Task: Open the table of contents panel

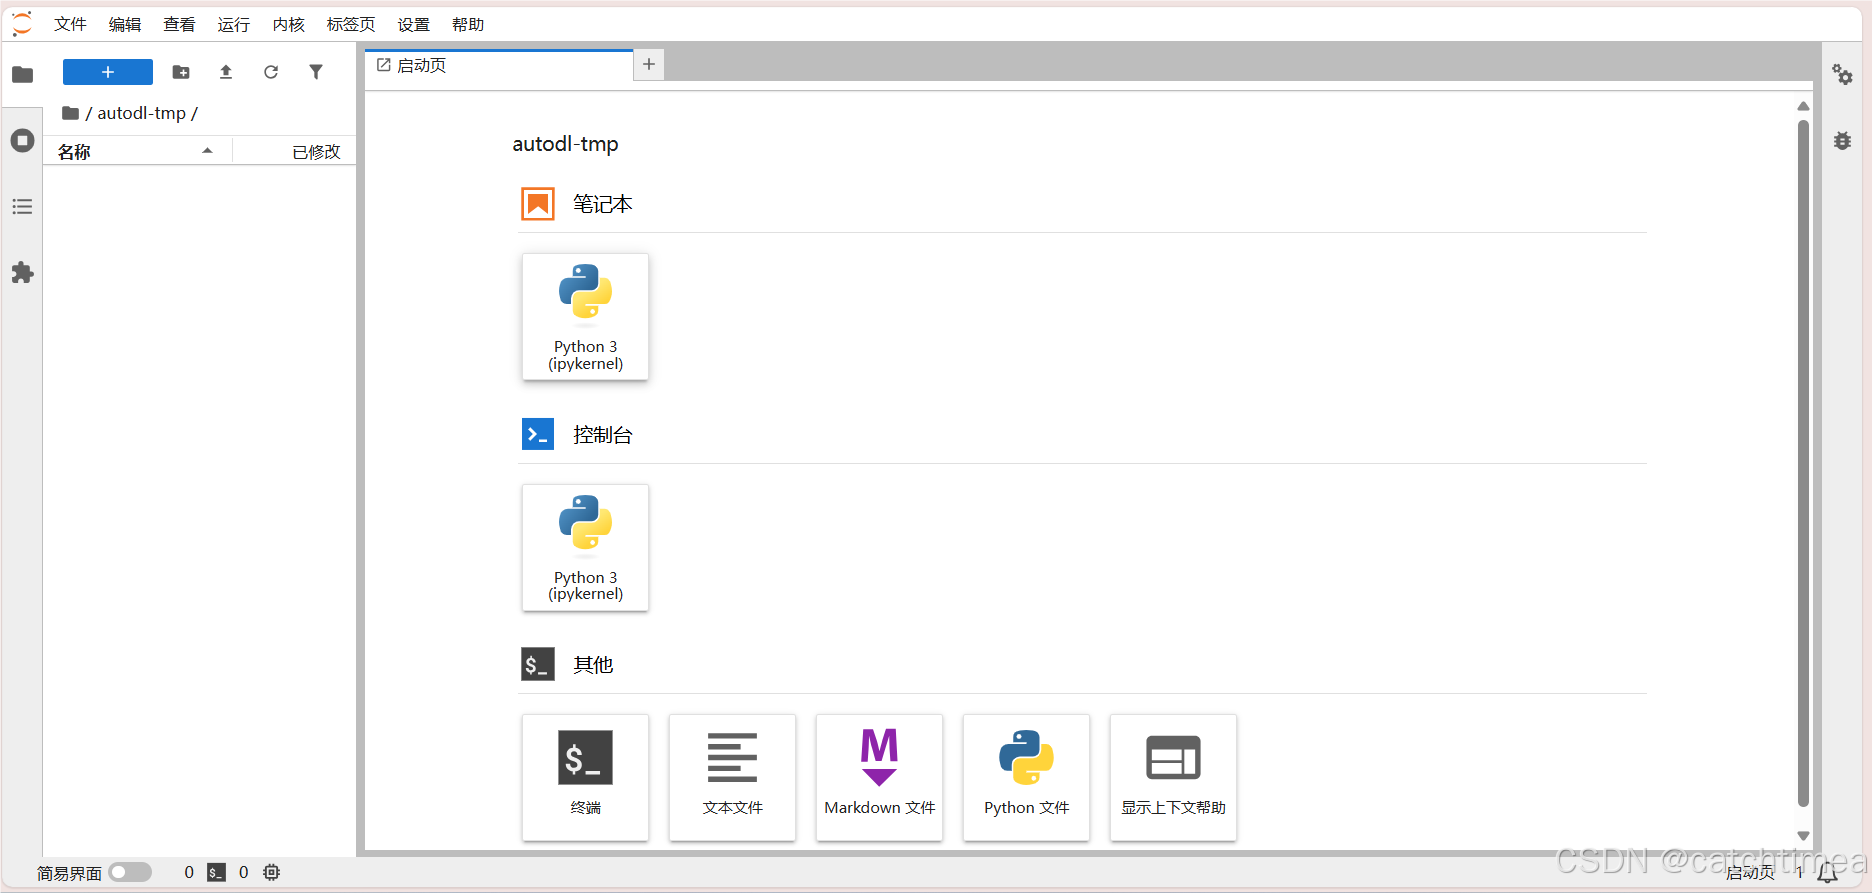Action: click(x=22, y=207)
